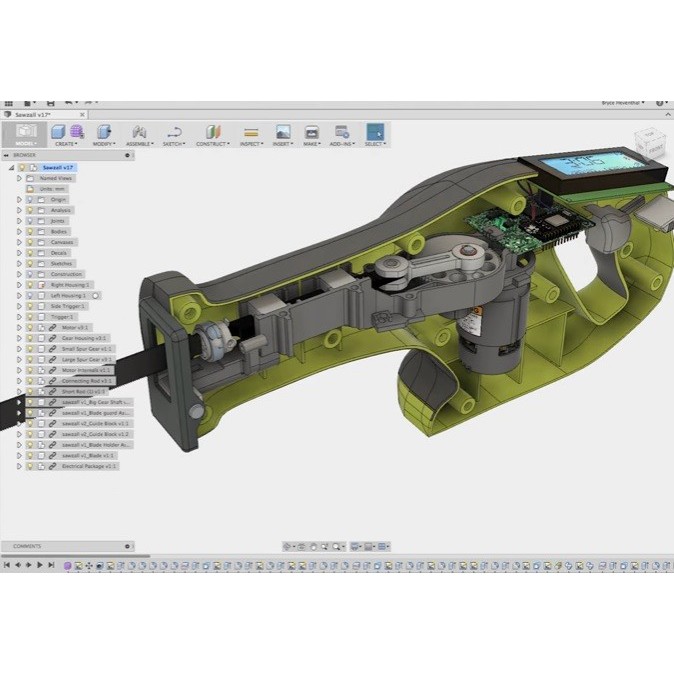The image size is (674, 674).
Task: Click the ViewCube in the corner
Action: 649,144
